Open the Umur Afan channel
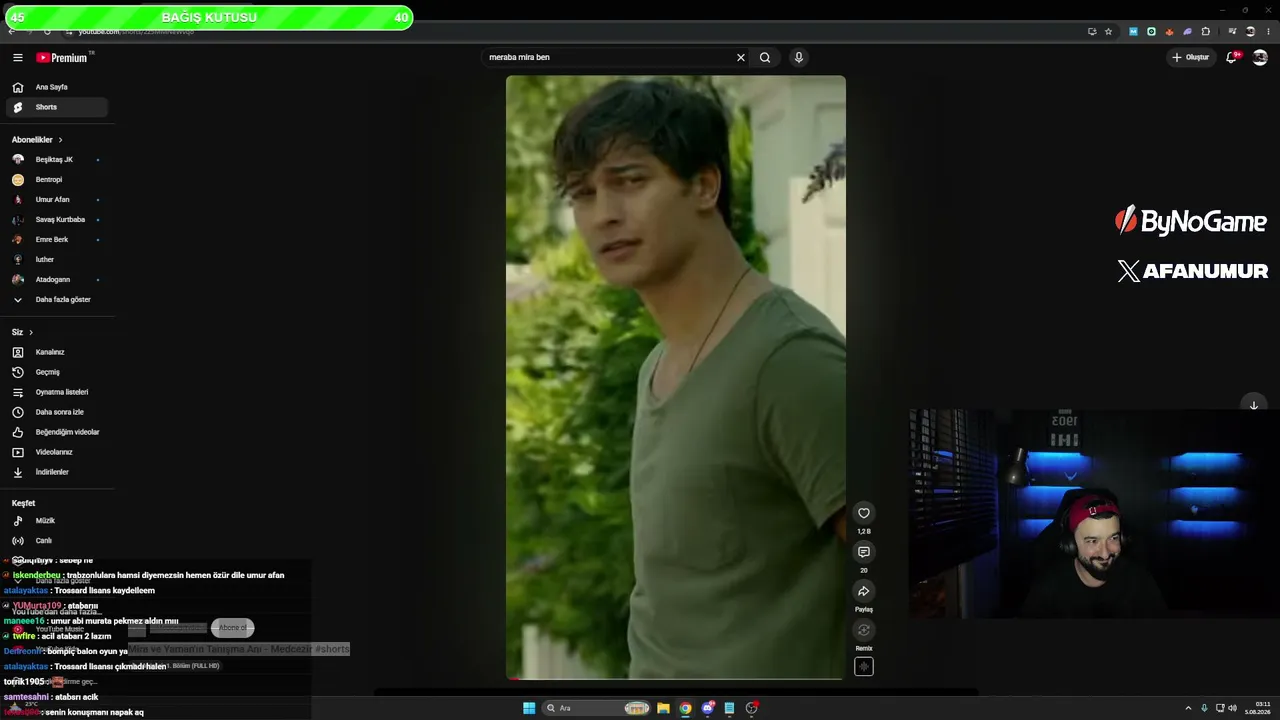This screenshot has height=720, width=1280. 57,200
